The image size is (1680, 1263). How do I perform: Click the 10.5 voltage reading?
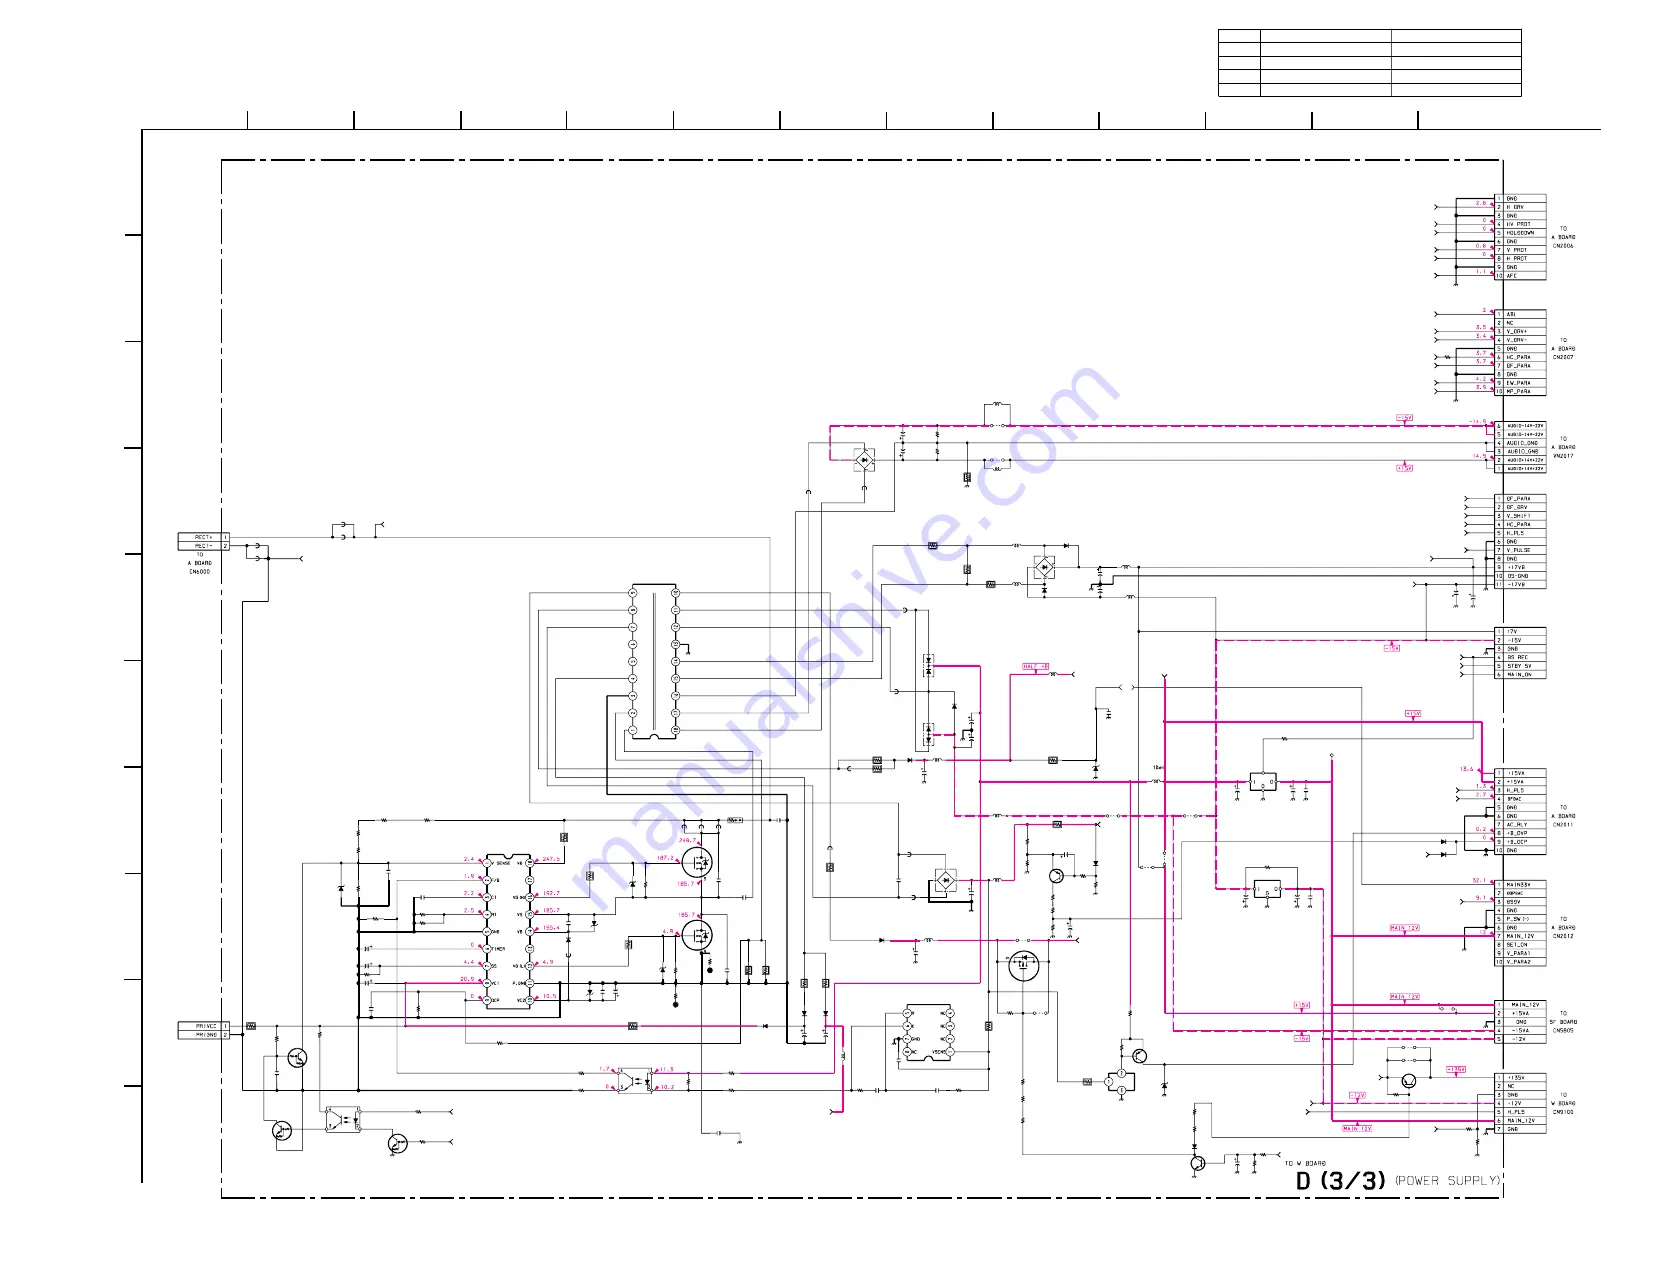click(x=549, y=996)
